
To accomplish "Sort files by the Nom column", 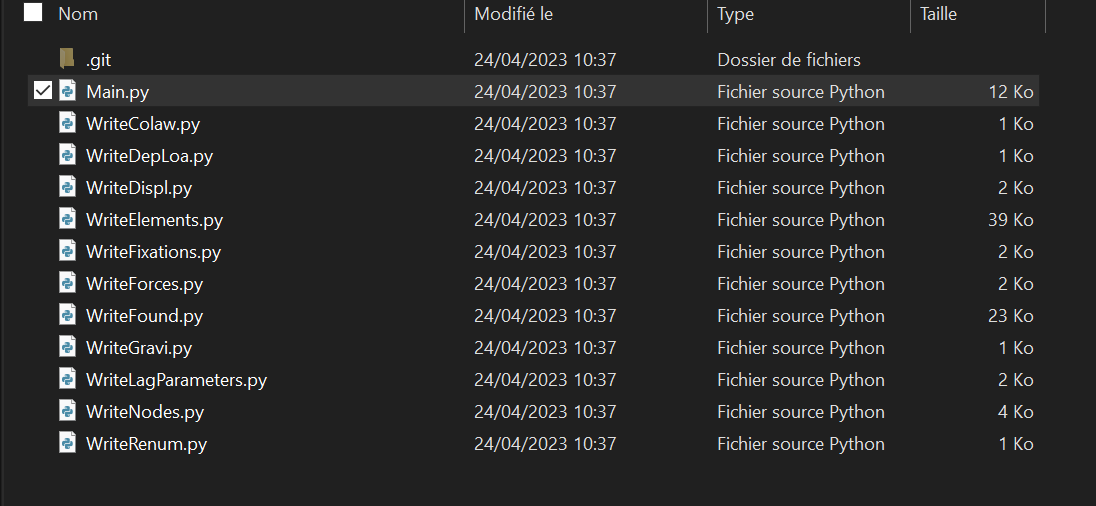I will click(x=78, y=14).
